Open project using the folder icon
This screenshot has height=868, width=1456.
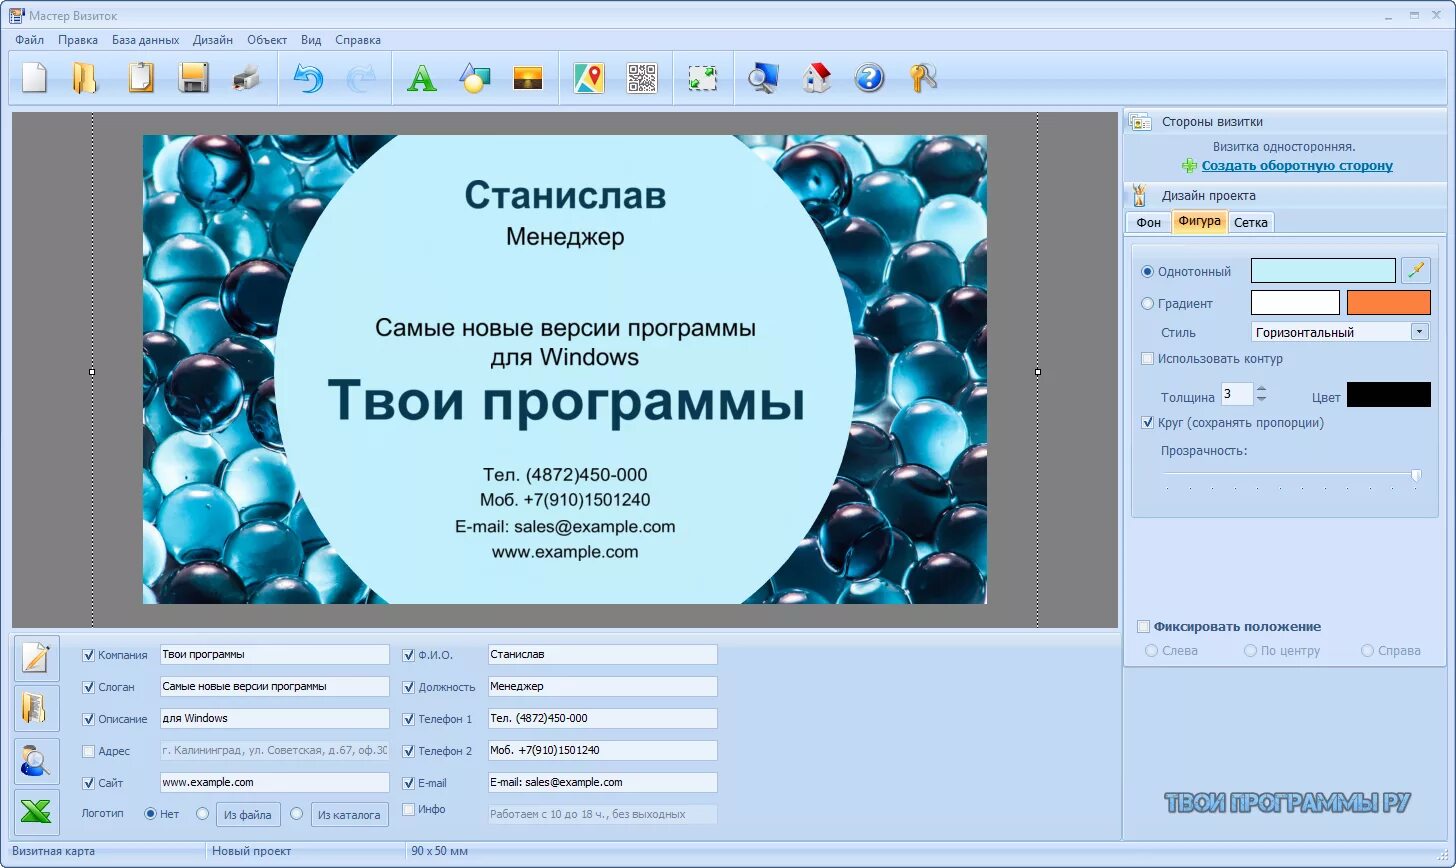(85, 78)
